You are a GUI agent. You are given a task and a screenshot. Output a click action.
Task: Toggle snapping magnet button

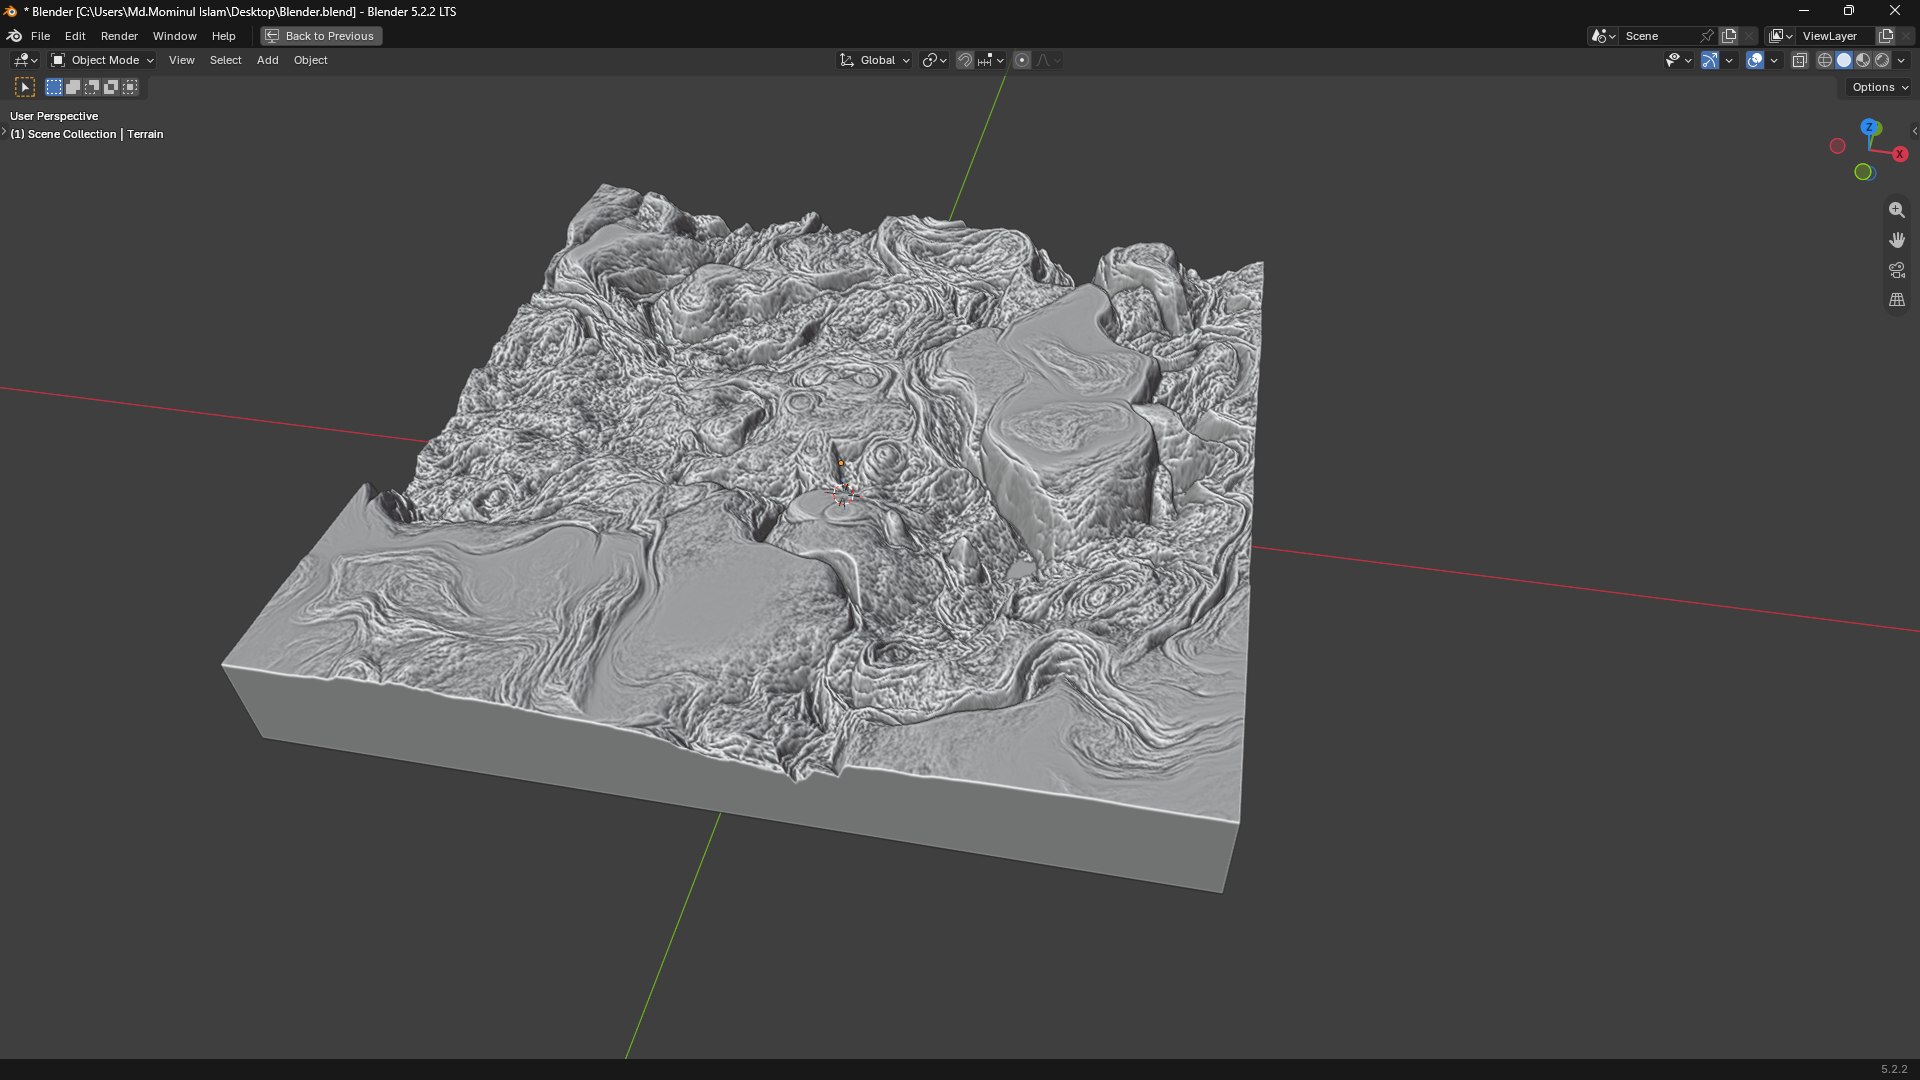click(964, 60)
